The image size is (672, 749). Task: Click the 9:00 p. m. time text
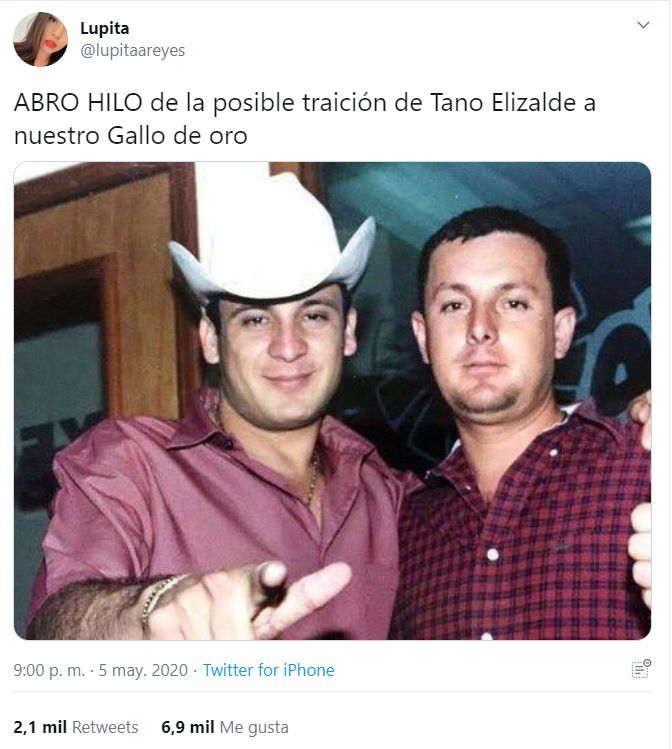tap(49, 670)
